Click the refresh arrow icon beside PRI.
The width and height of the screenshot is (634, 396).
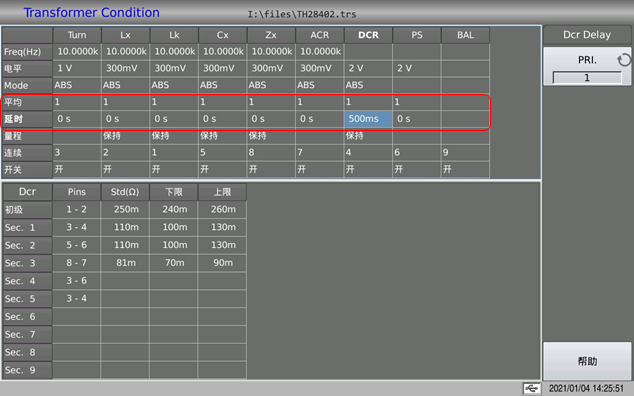[624, 60]
